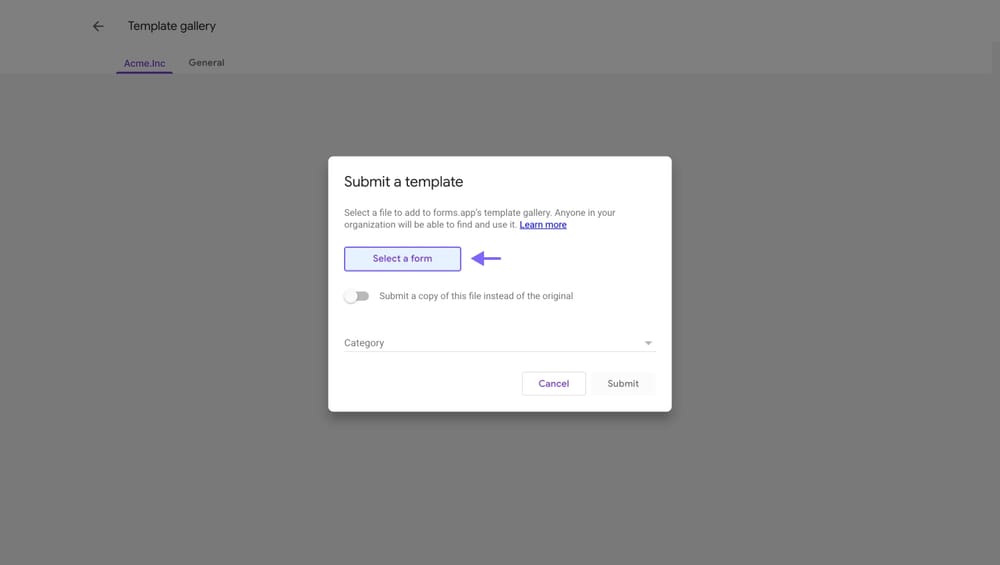Click the 'Category' placeholder text
The height and width of the screenshot is (565, 1000).
click(x=364, y=343)
